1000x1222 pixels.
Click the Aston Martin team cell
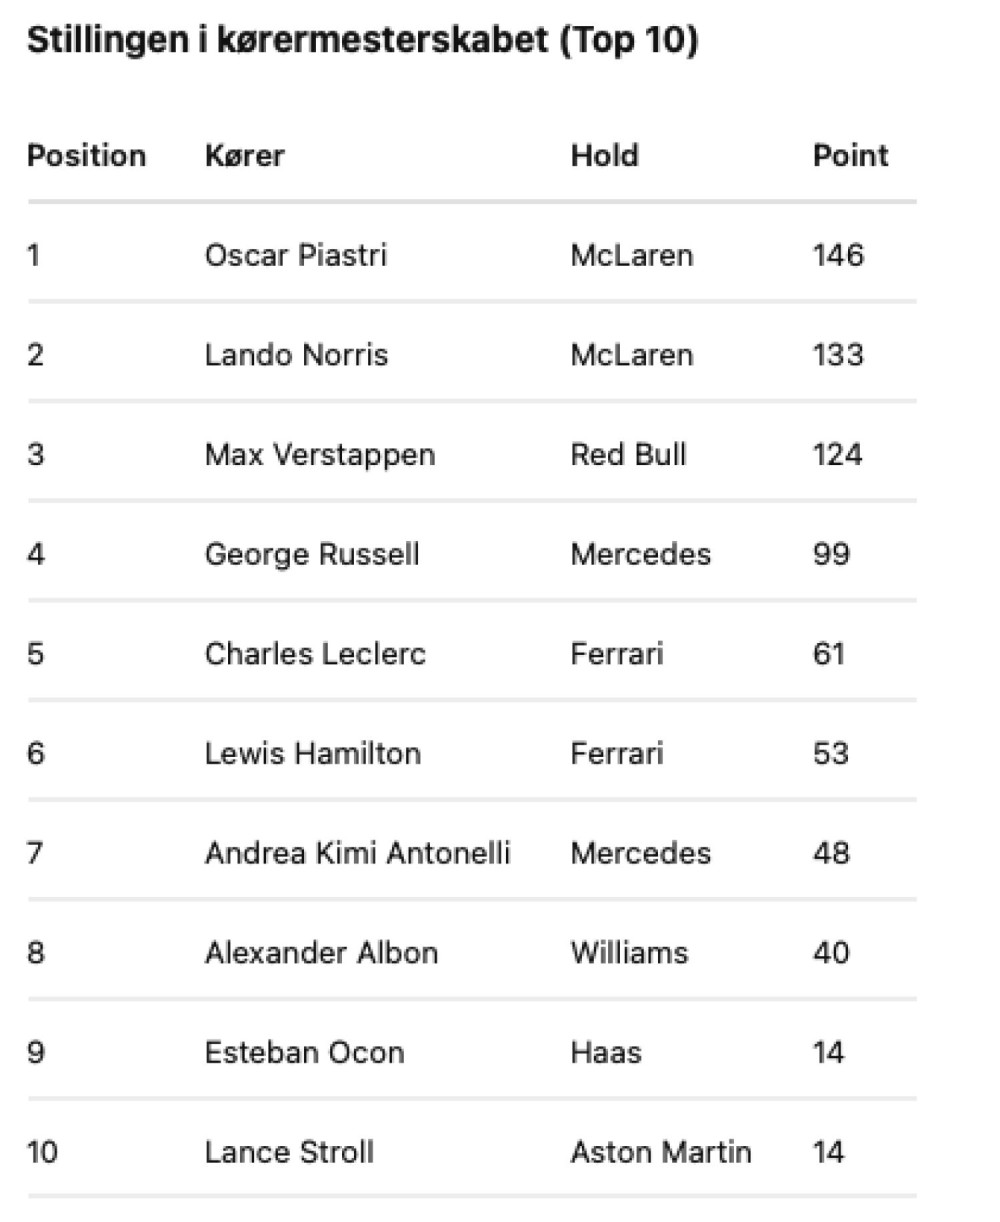click(660, 1152)
